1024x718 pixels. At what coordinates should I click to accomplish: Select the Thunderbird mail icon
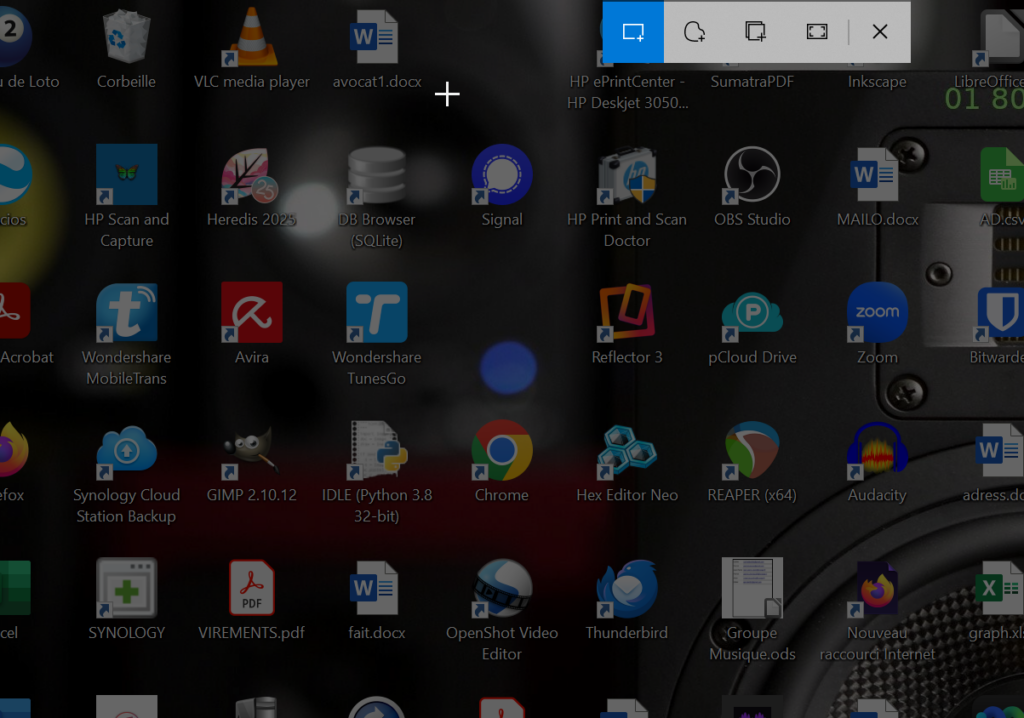pyautogui.click(x=626, y=588)
